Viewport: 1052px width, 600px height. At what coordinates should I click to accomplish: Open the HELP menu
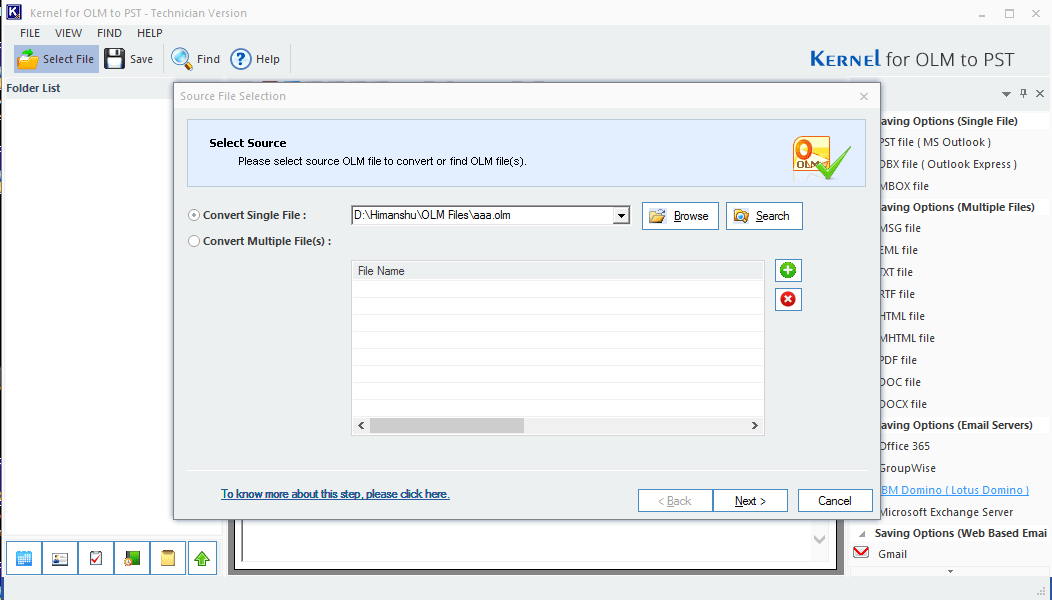150,33
